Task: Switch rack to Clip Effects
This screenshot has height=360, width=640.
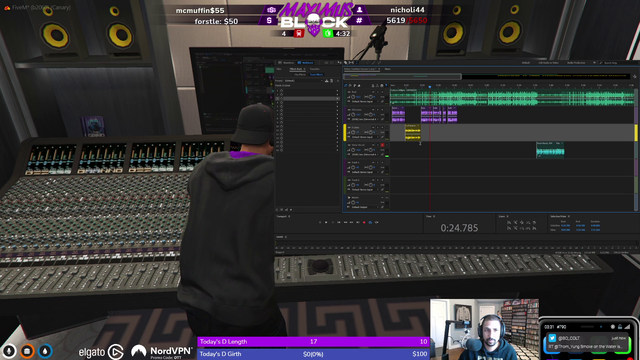Action: pyautogui.click(x=300, y=75)
